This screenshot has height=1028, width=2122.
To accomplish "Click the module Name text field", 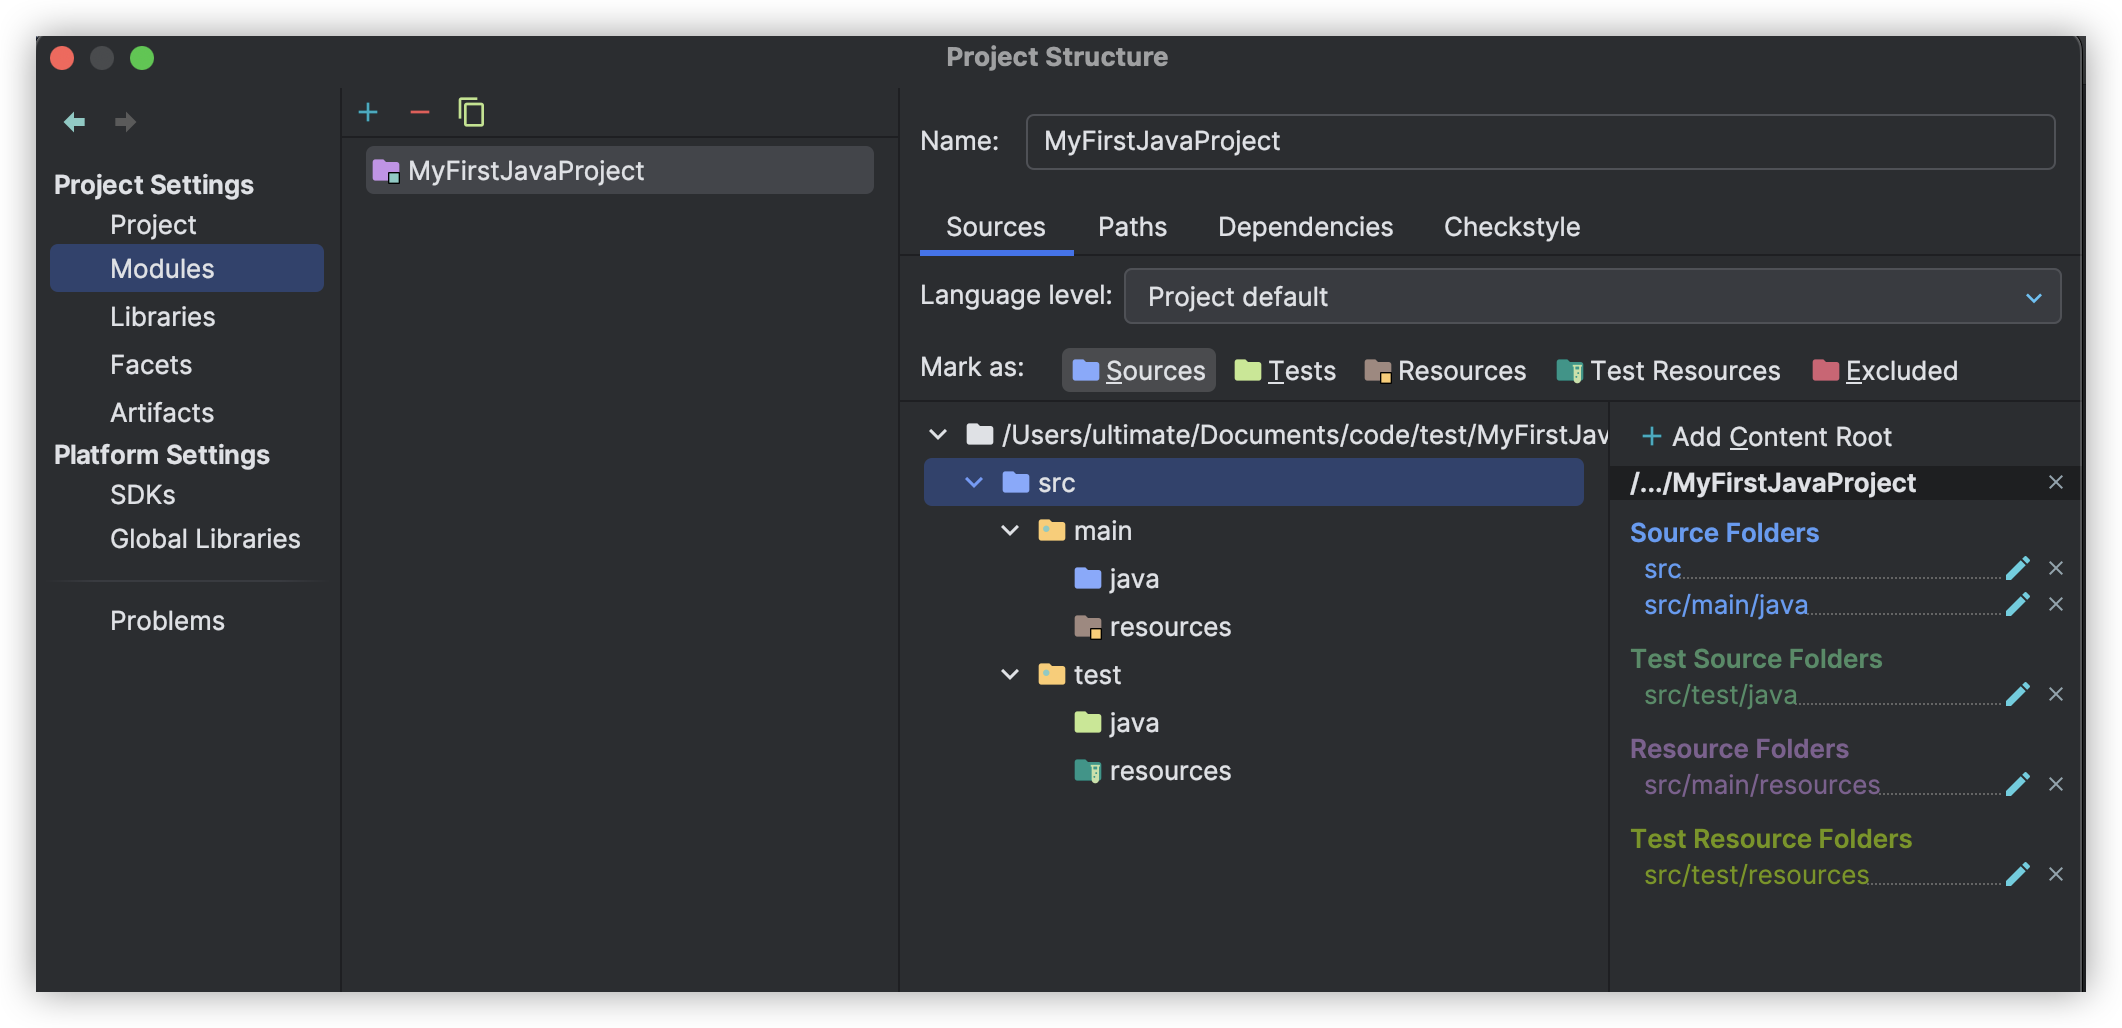I will click(x=1539, y=142).
